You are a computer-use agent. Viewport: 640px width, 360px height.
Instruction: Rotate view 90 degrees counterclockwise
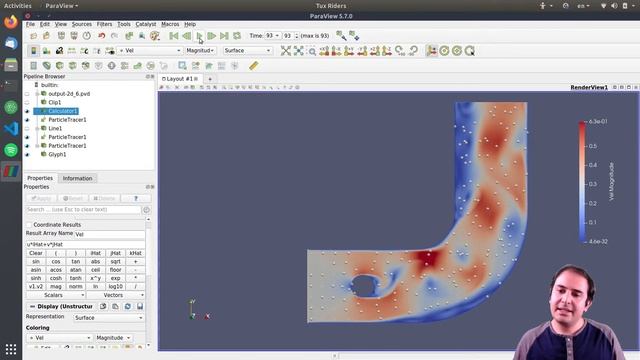click(413, 51)
